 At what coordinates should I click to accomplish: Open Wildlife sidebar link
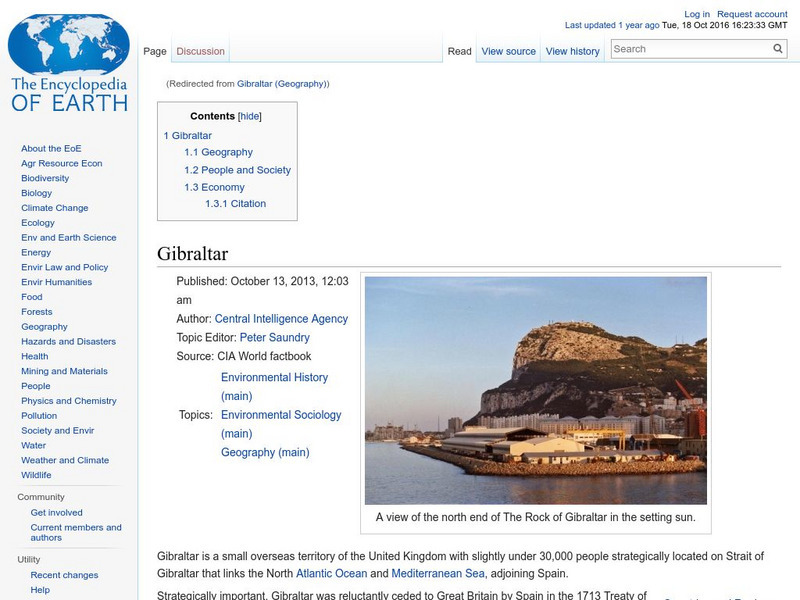click(36, 474)
